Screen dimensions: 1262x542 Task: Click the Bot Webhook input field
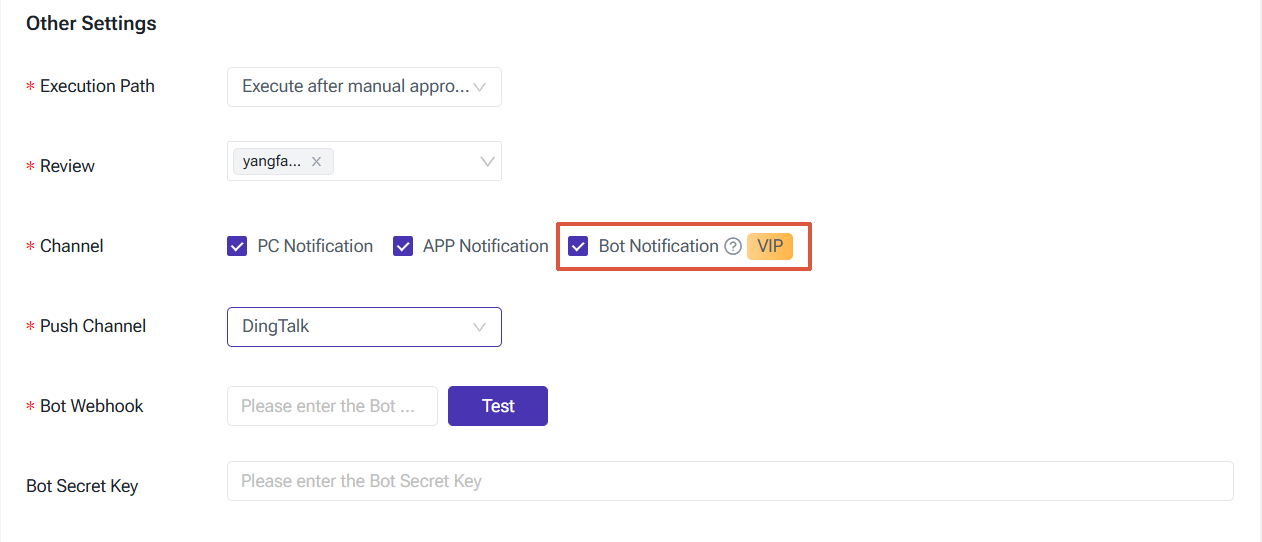pyautogui.click(x=332, y=406)
